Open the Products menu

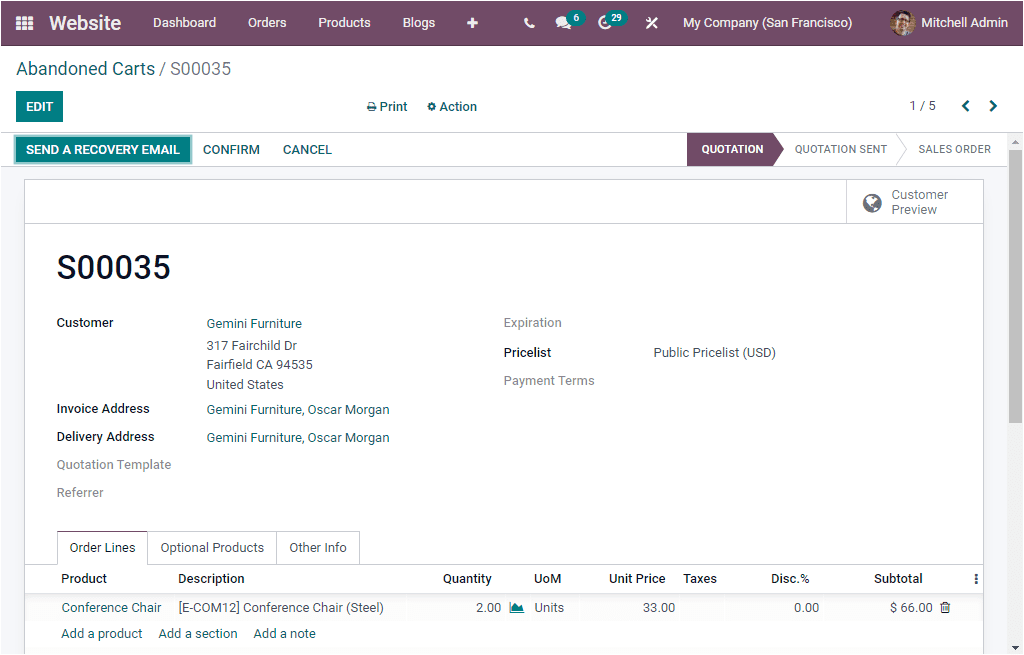(x=344, y=22)
